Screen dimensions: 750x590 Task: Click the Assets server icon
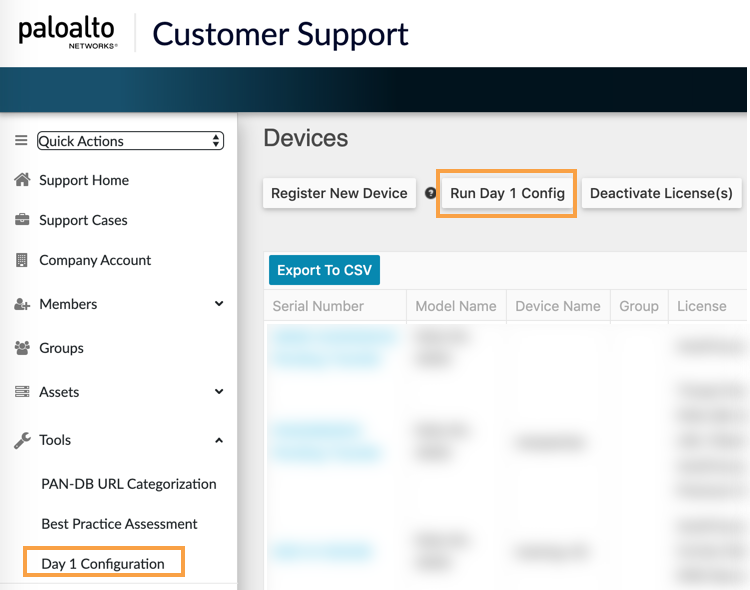point(21,392)
